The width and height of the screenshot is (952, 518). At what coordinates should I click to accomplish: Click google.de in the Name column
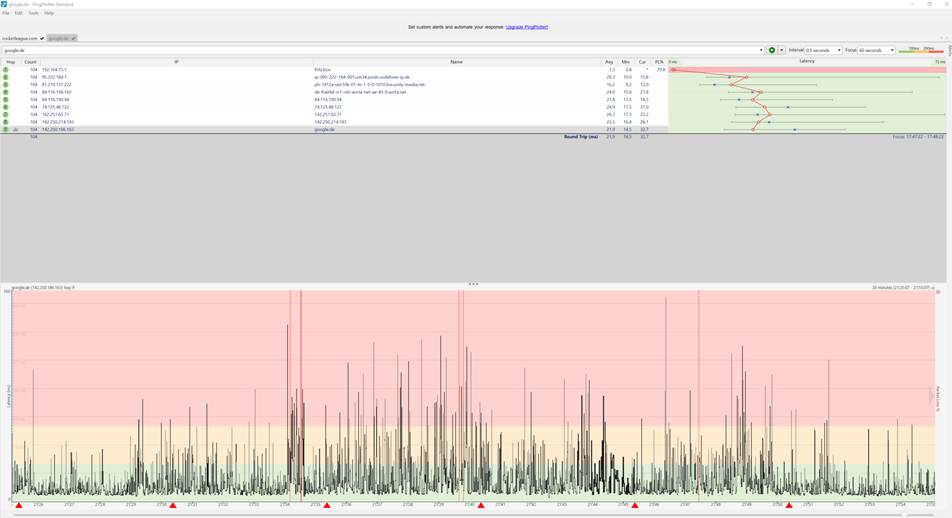(324, 129)
